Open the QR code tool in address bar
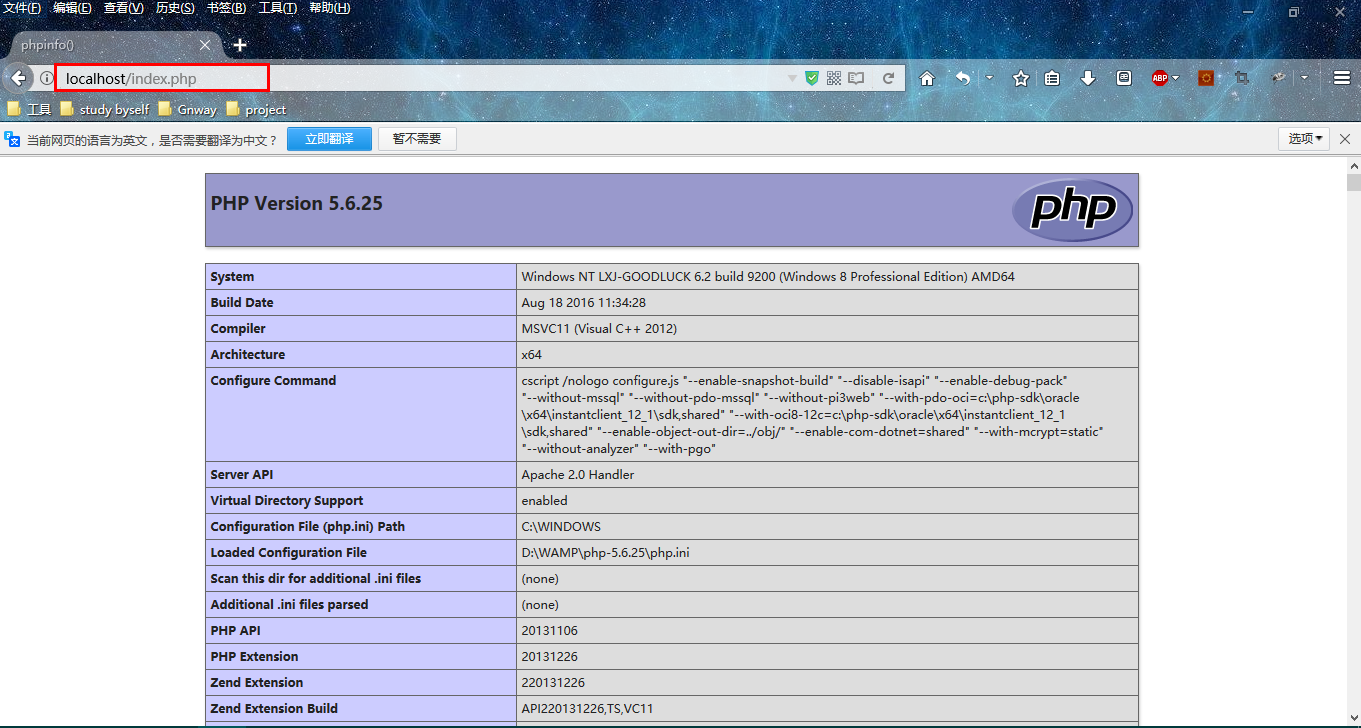This screenshot has width=1361, height=728. (x=834, y=77)
